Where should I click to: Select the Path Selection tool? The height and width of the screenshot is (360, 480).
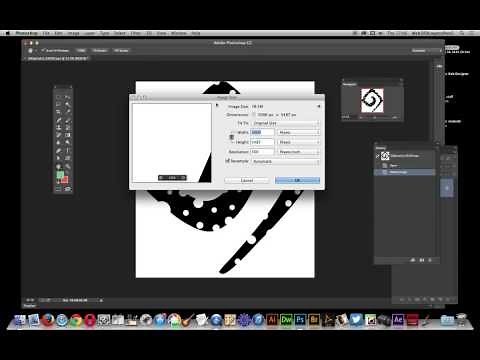pos(59,158)
